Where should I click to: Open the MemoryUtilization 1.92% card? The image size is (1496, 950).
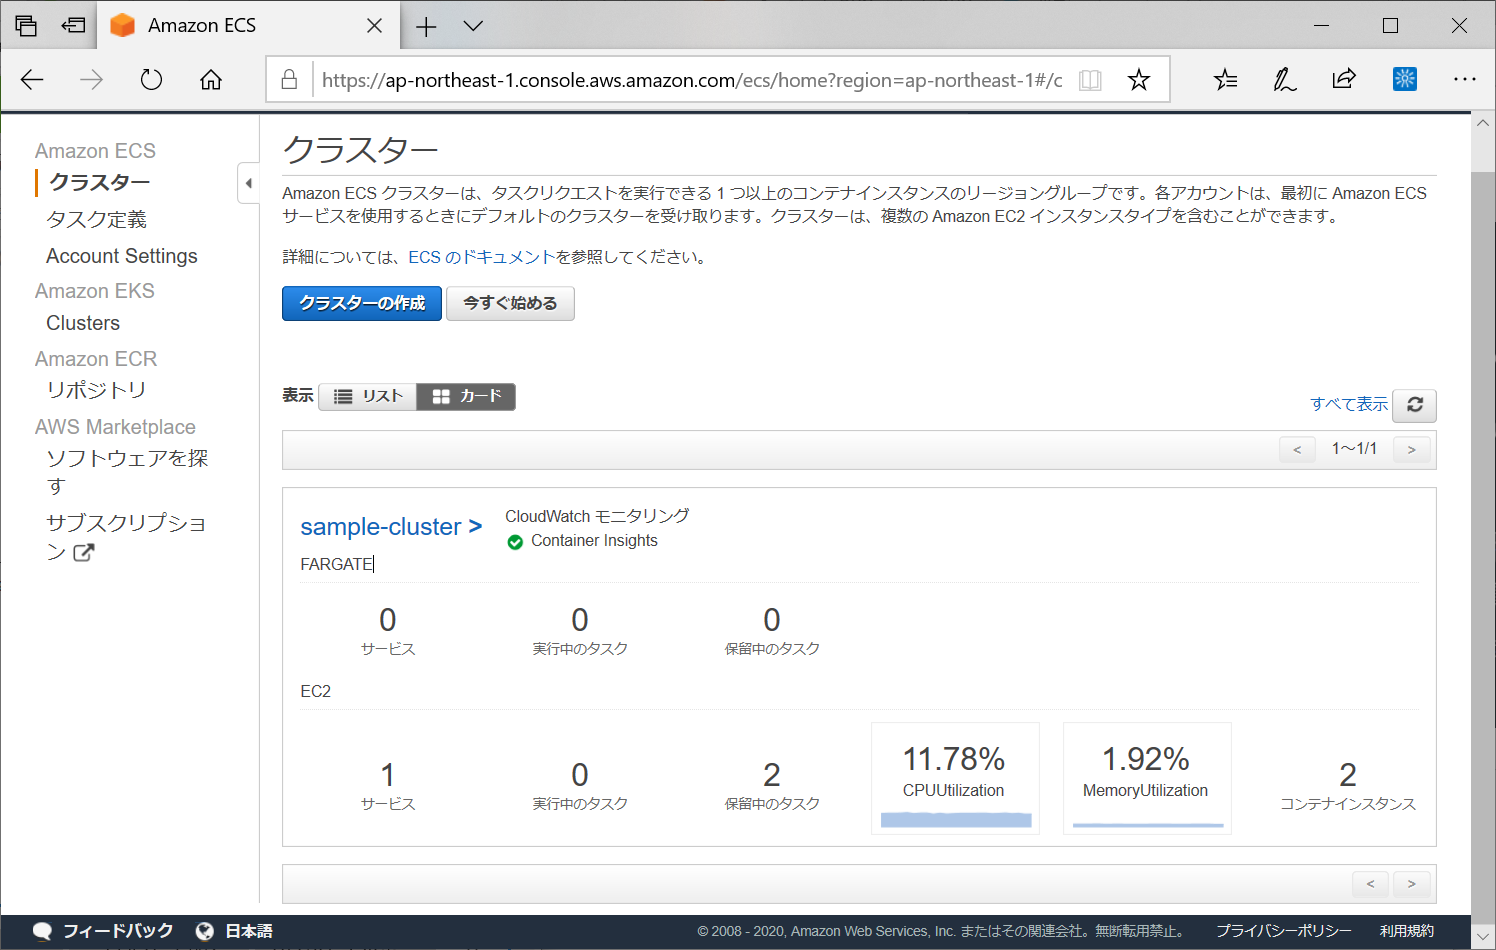pyautogui.click(x=1147, y=778)
